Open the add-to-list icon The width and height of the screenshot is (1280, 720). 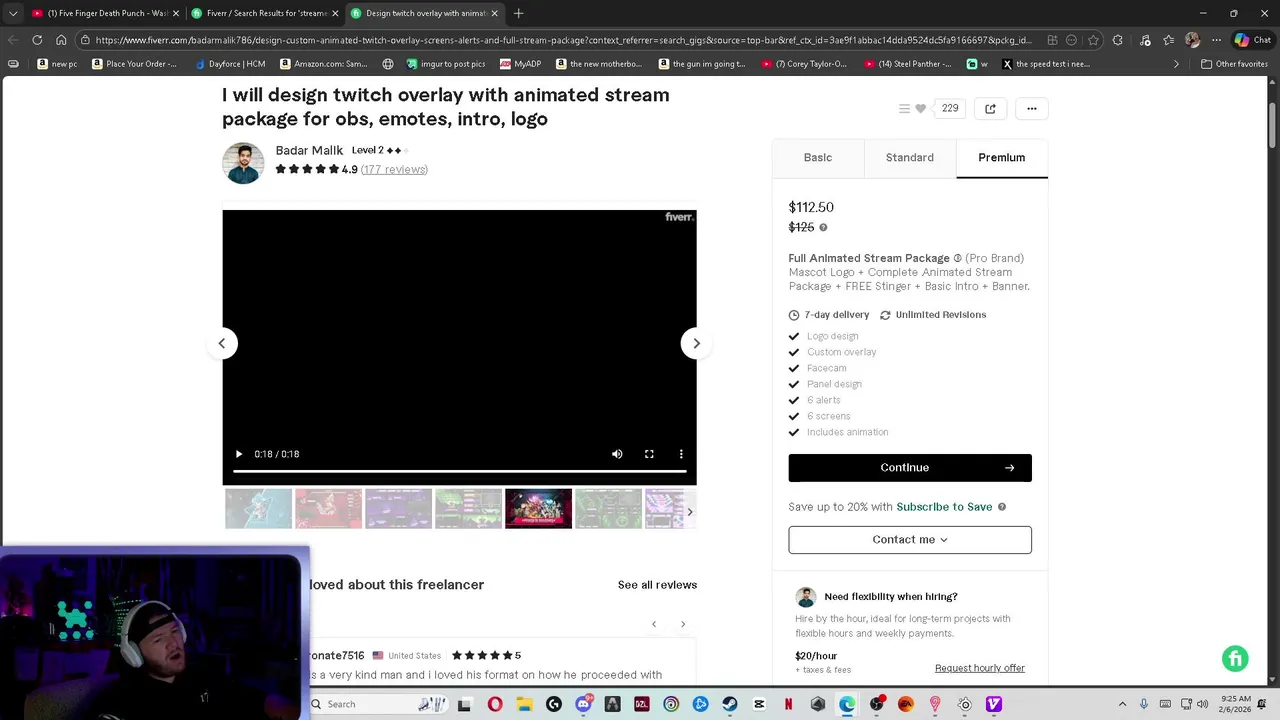(904, 108)
